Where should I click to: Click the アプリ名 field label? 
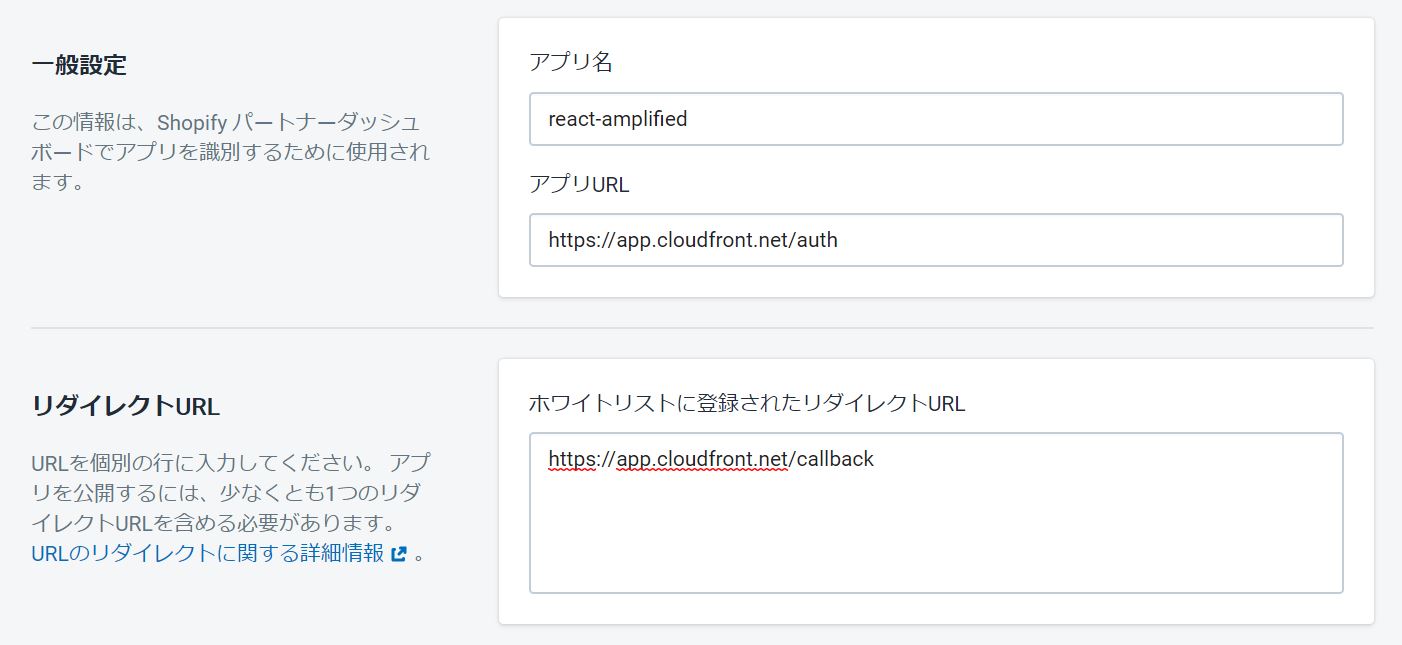570,62
